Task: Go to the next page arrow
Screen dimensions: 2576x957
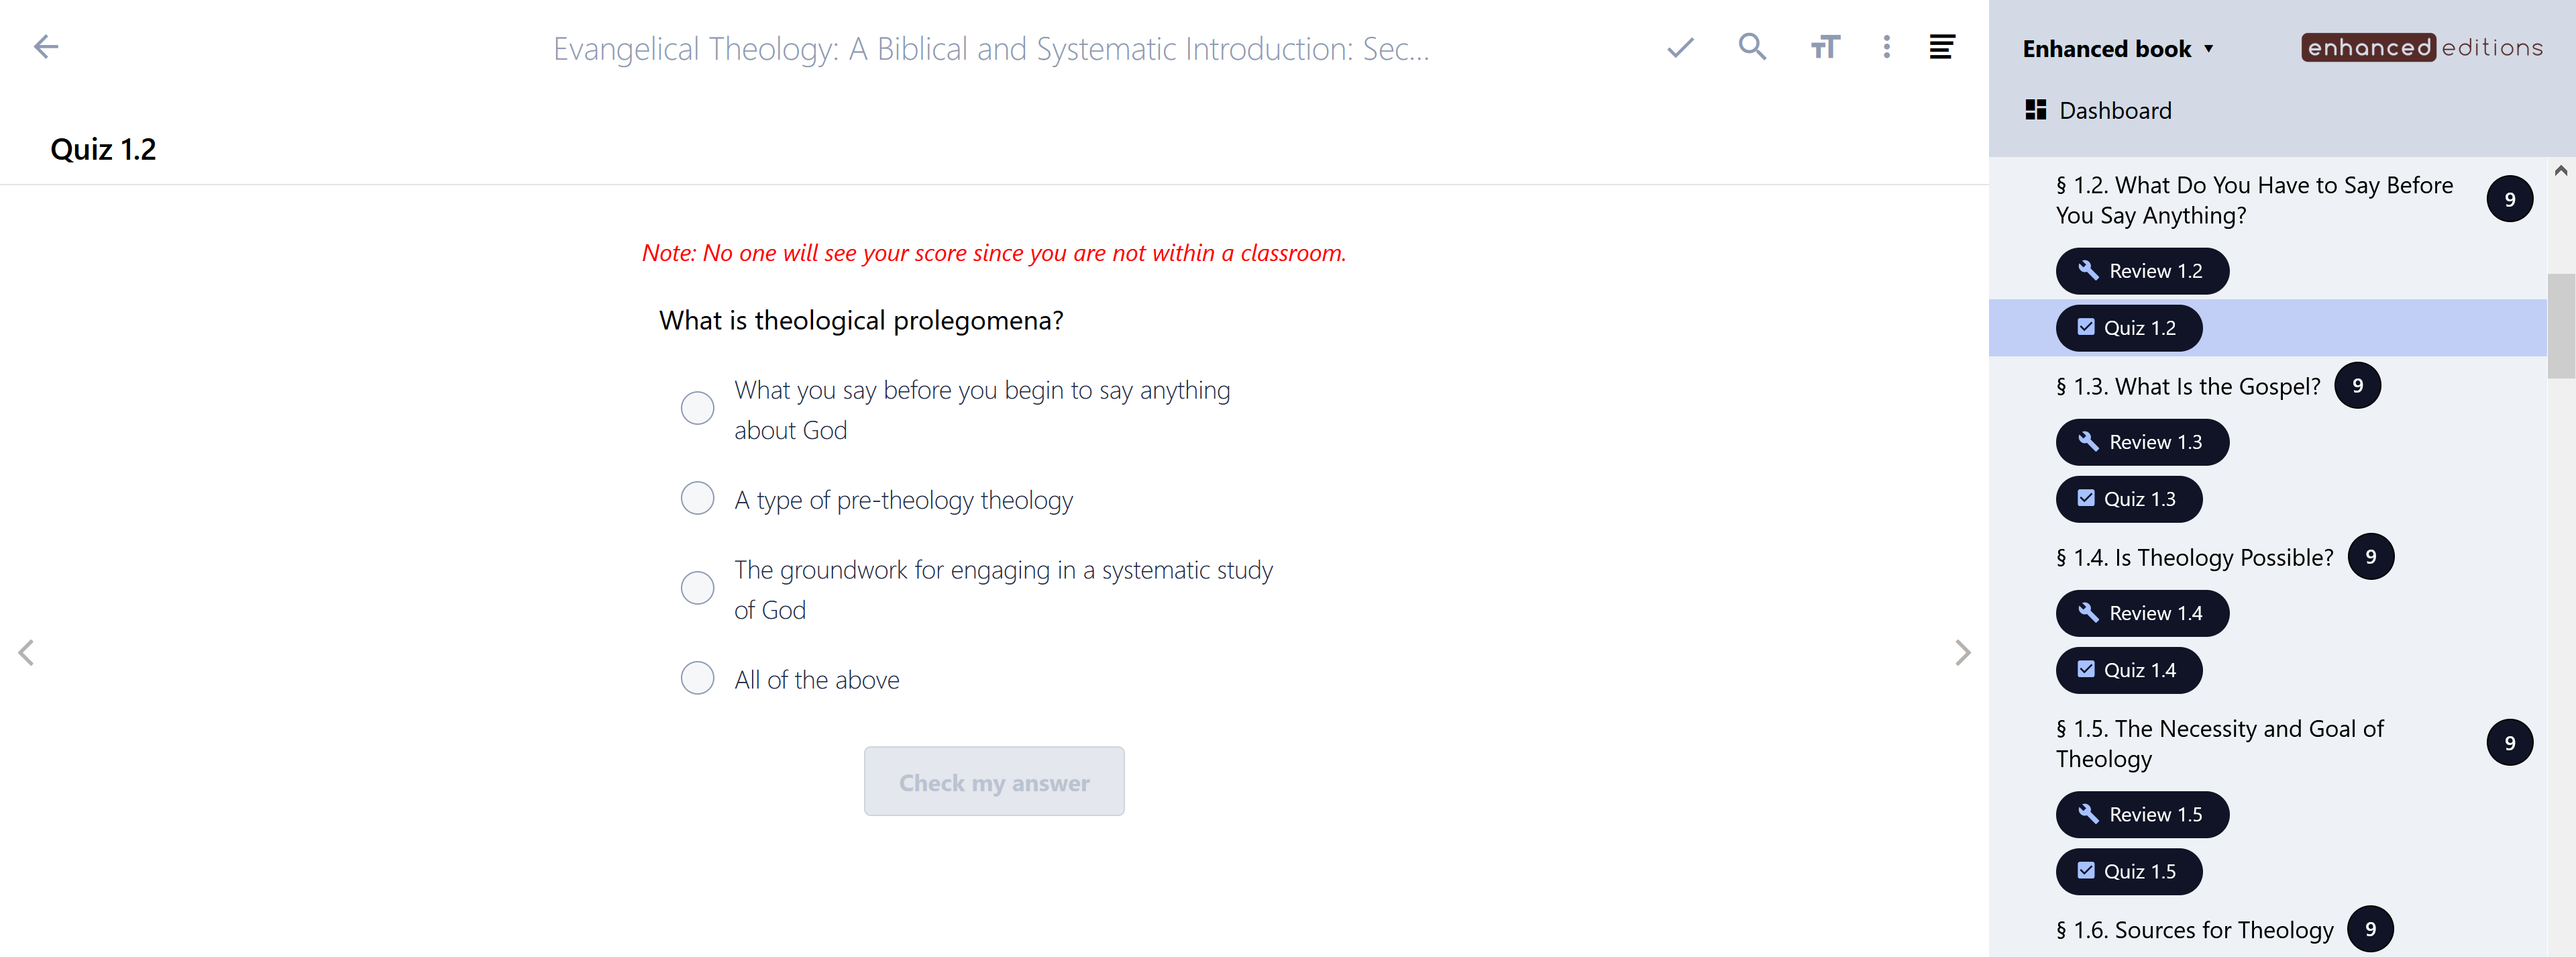Action: point(1962,653)
